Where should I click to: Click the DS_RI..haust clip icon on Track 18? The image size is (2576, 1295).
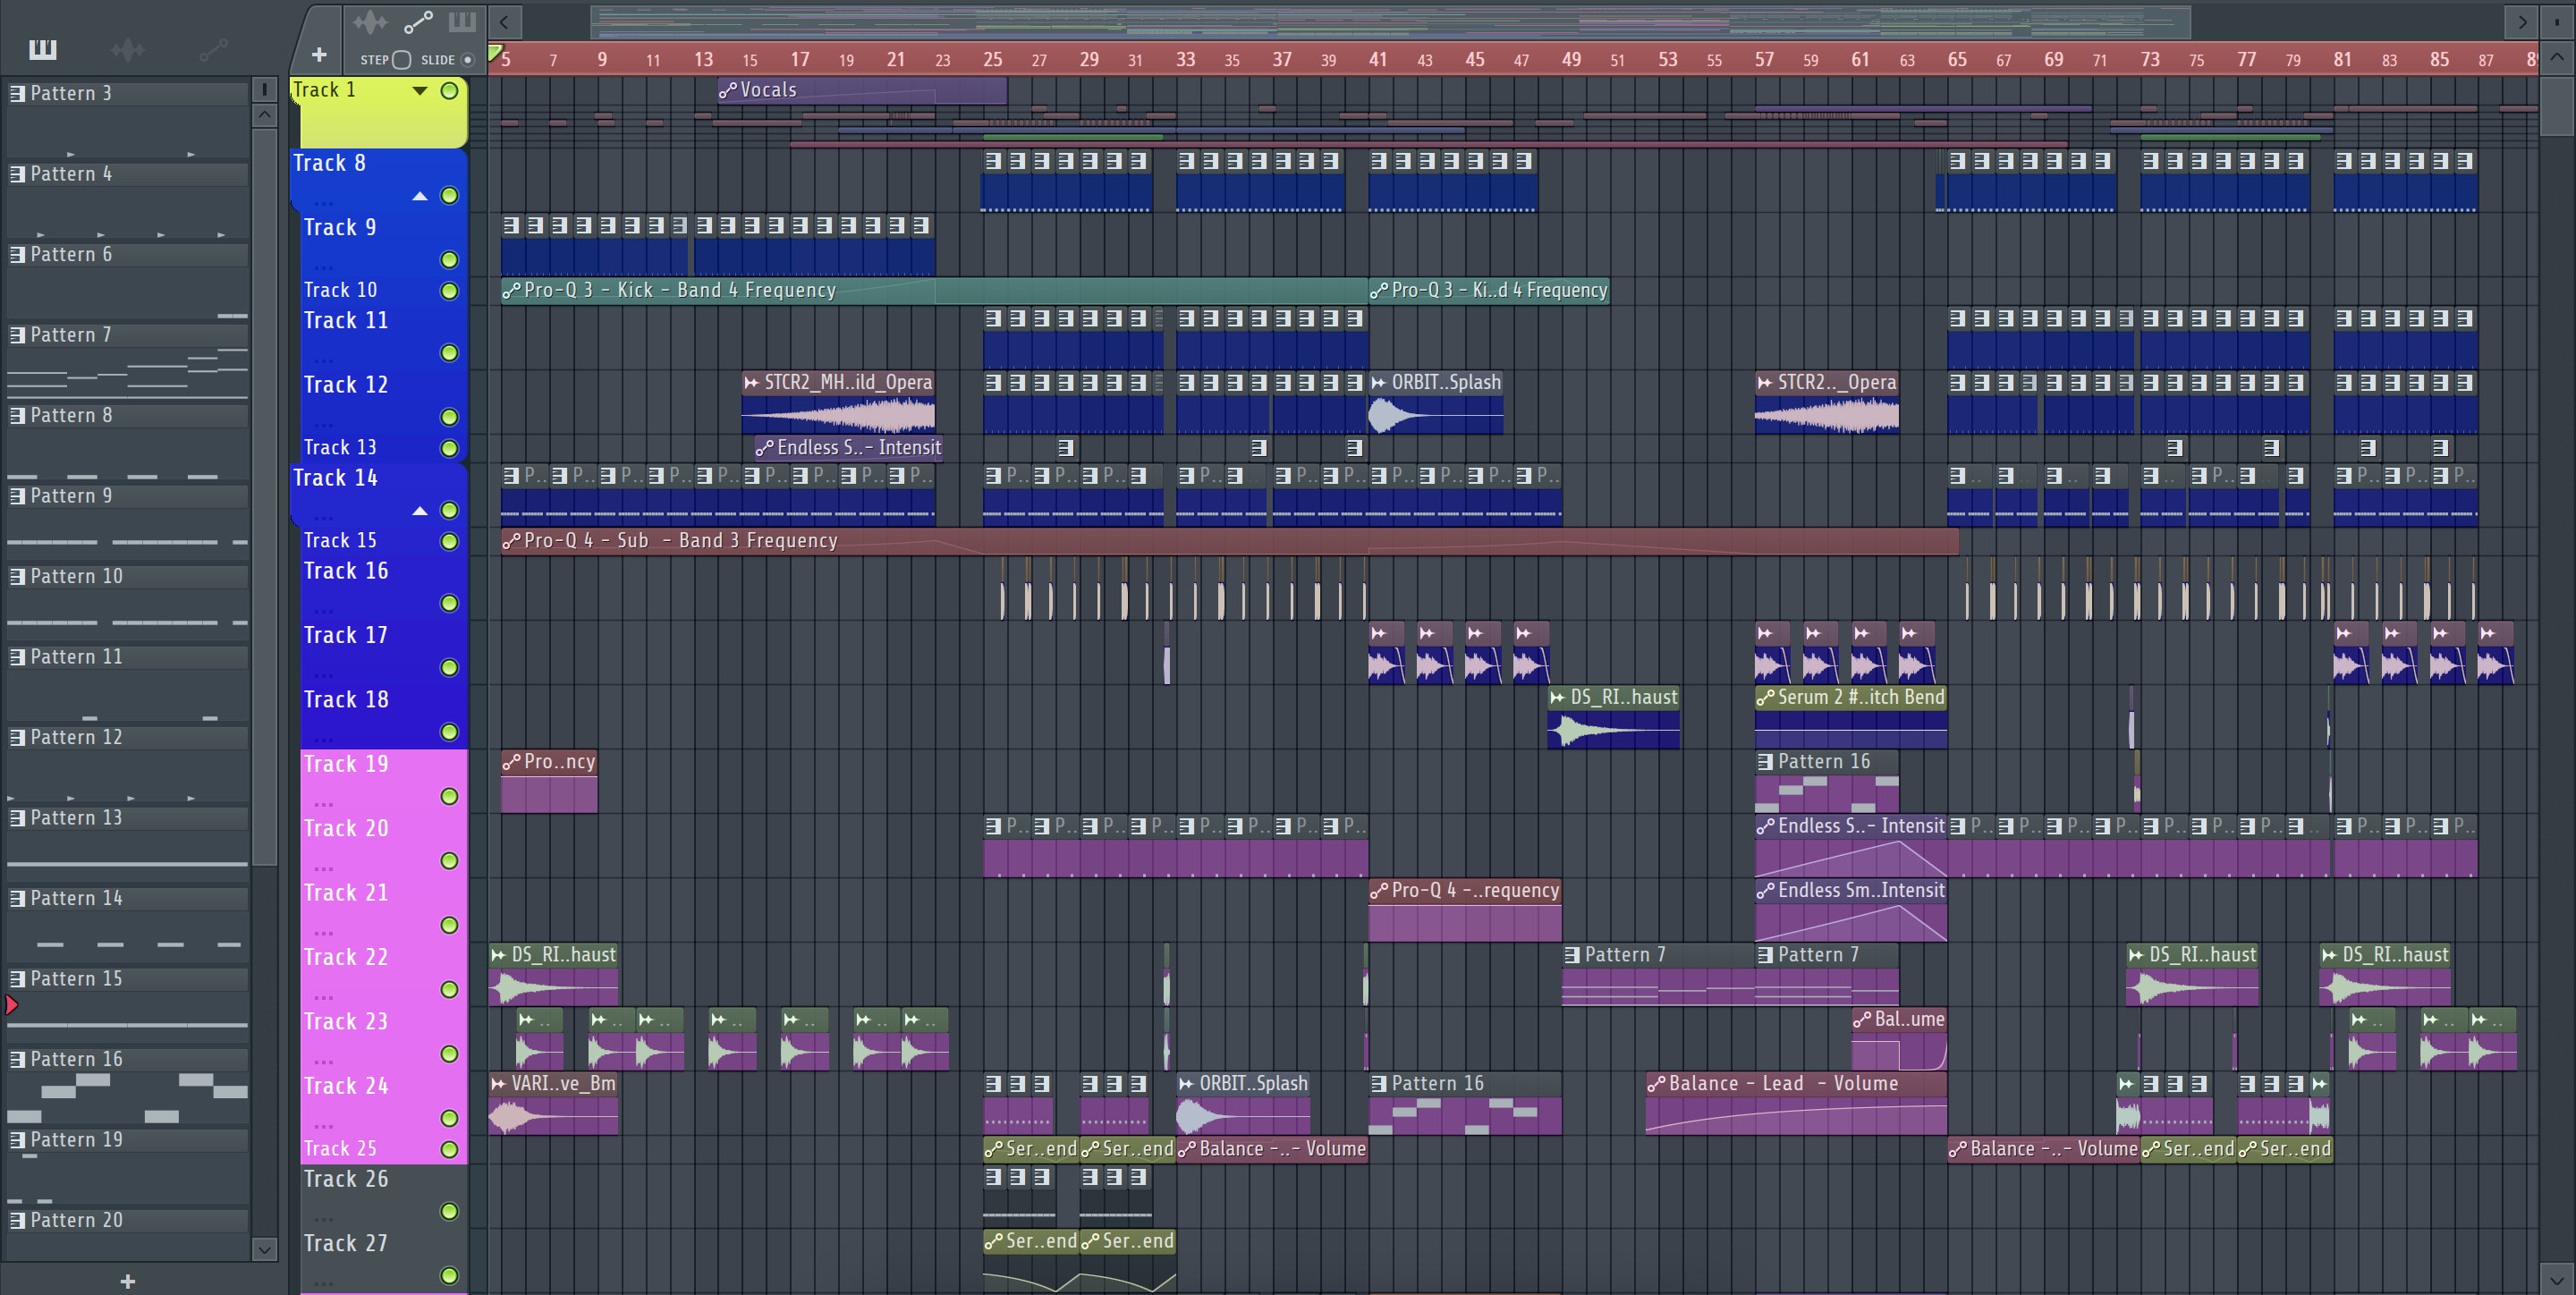(x=1557, y=697)
